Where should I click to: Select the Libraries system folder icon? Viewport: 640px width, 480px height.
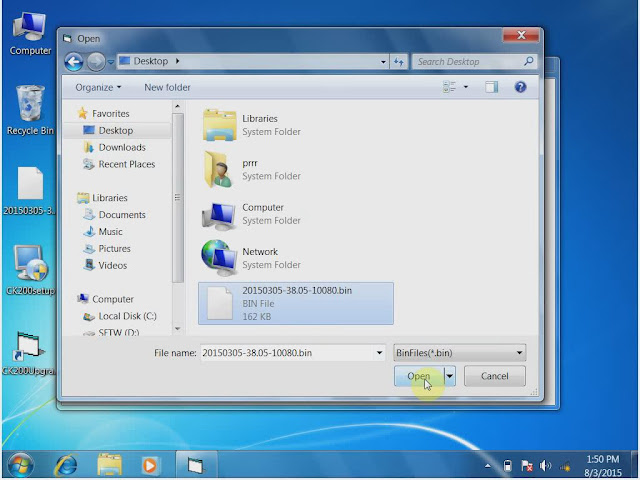(220, 125)
